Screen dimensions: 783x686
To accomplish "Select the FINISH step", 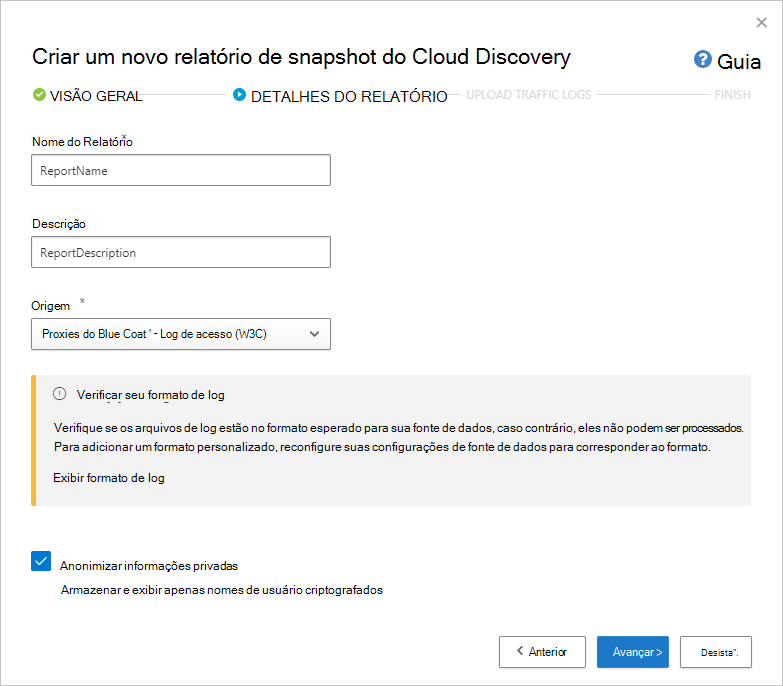I will (x=733, y=95).
